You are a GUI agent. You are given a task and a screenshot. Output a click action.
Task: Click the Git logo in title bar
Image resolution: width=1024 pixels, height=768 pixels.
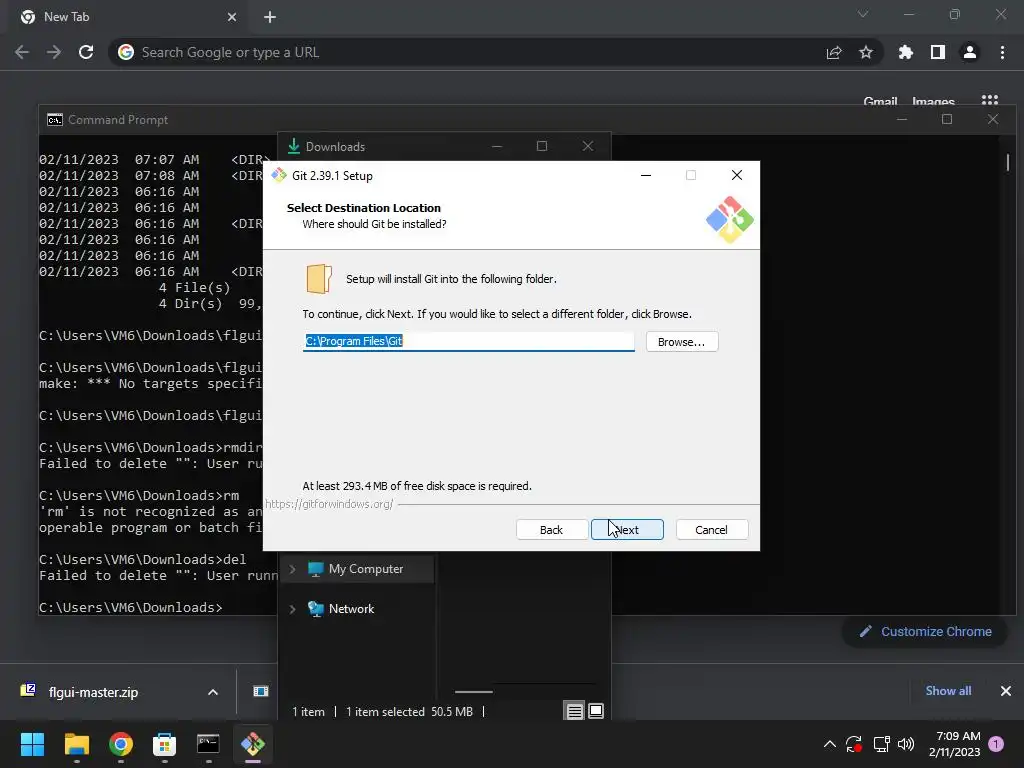click(x=279, y=175)
